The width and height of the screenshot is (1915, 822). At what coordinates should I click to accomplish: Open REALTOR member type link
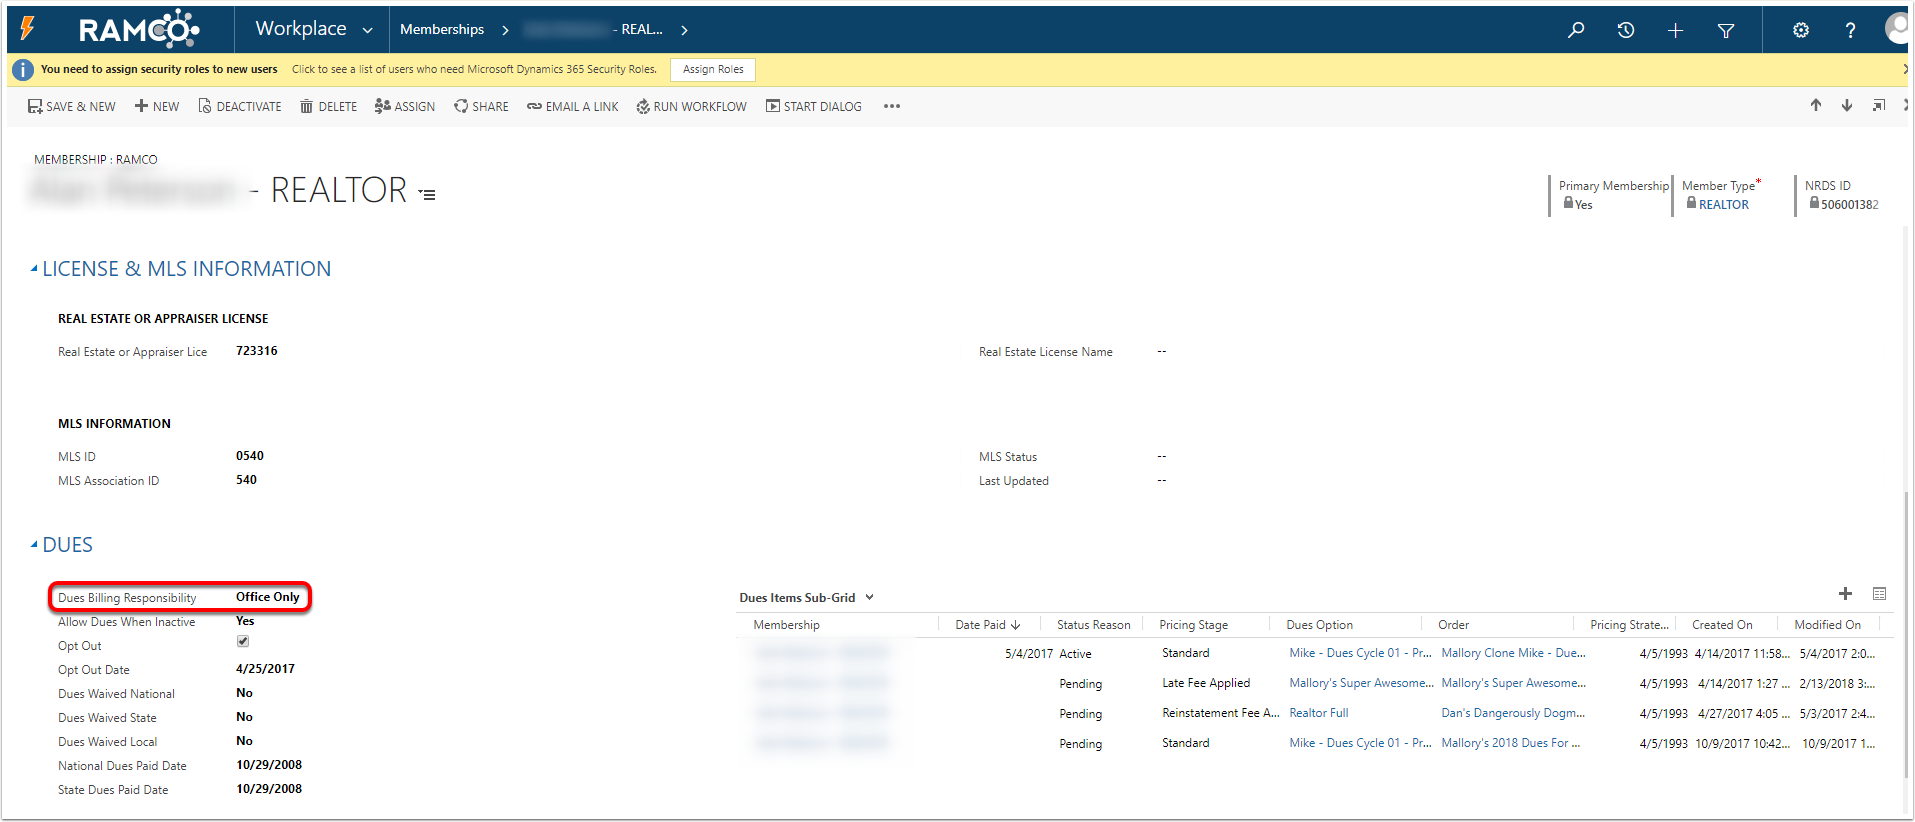point(1724,204)
